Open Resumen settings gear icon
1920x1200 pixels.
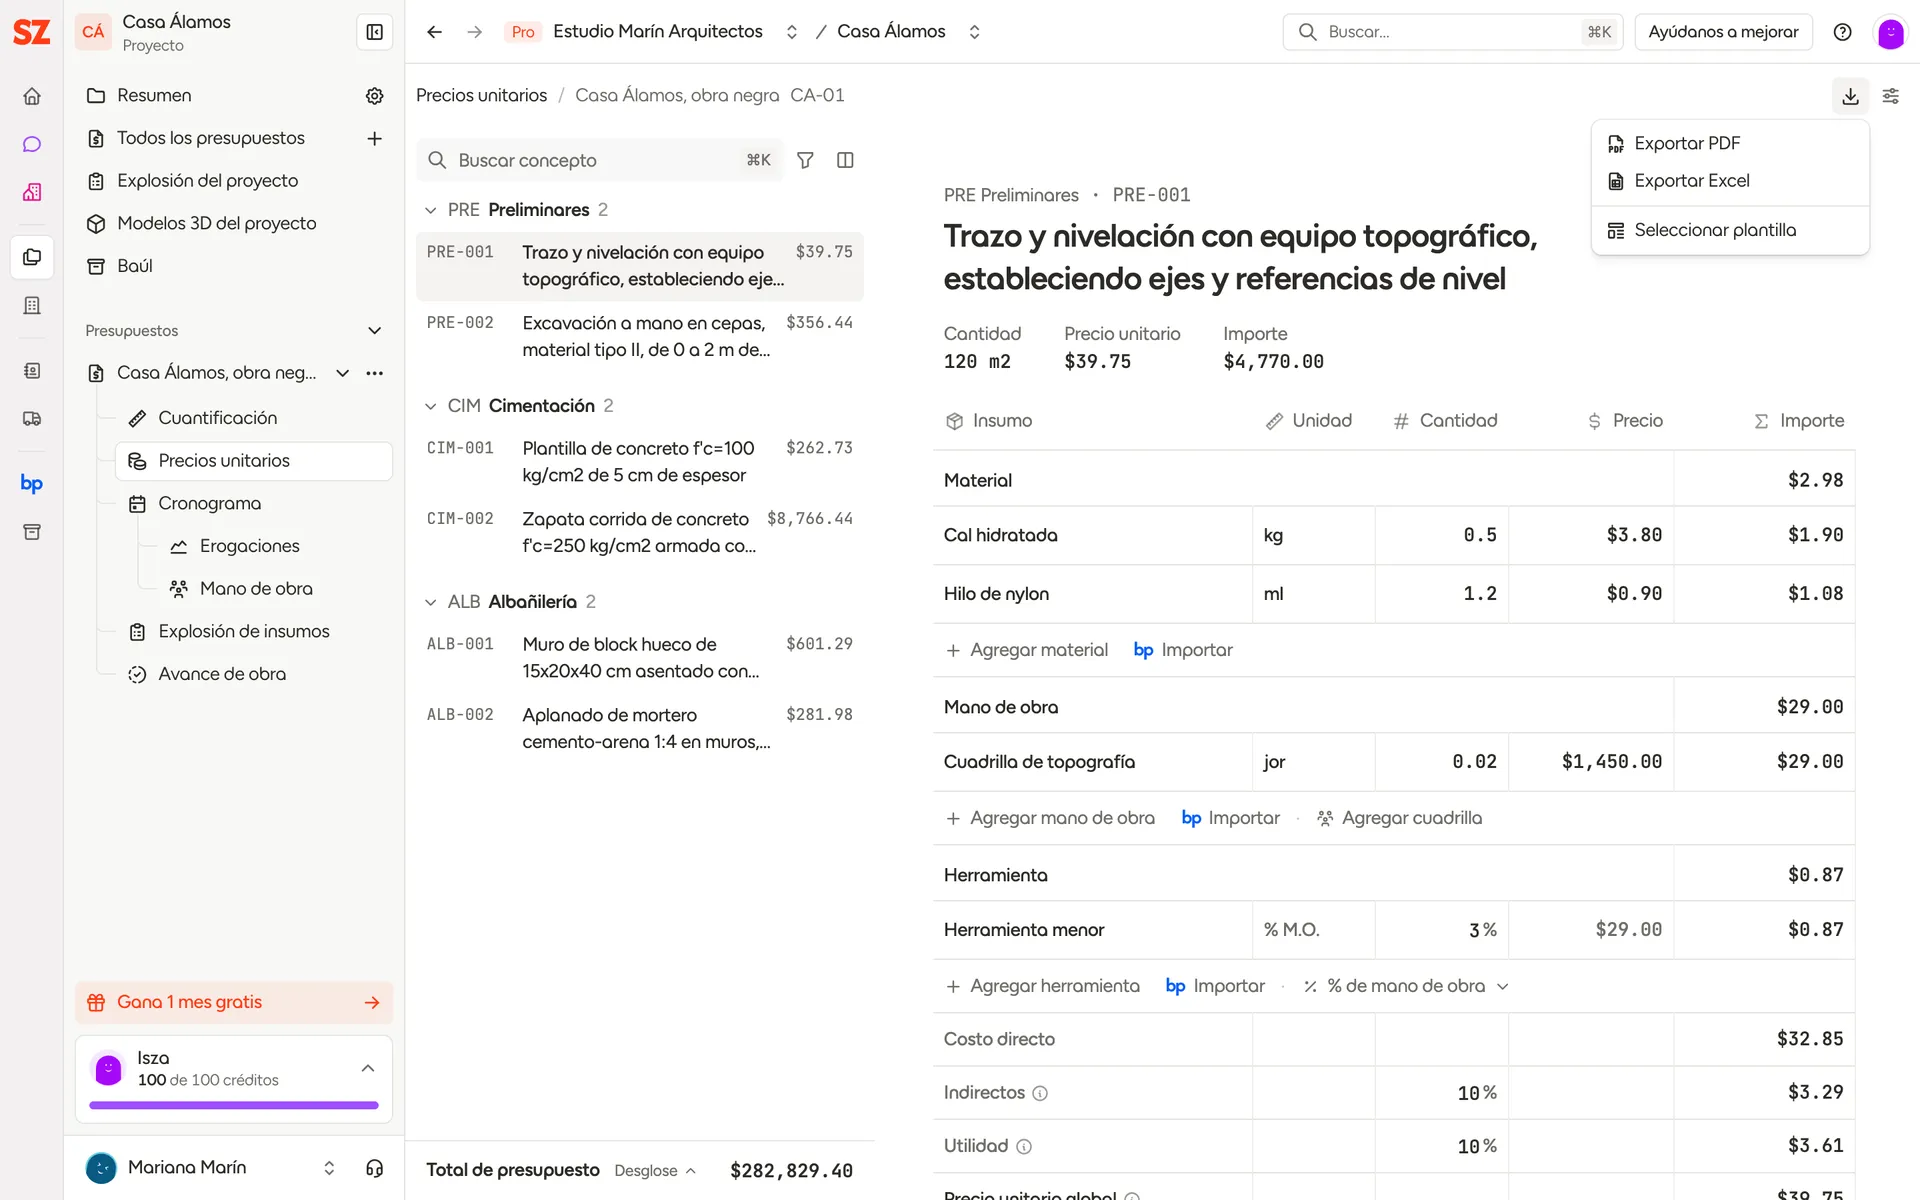pos(375,96)
